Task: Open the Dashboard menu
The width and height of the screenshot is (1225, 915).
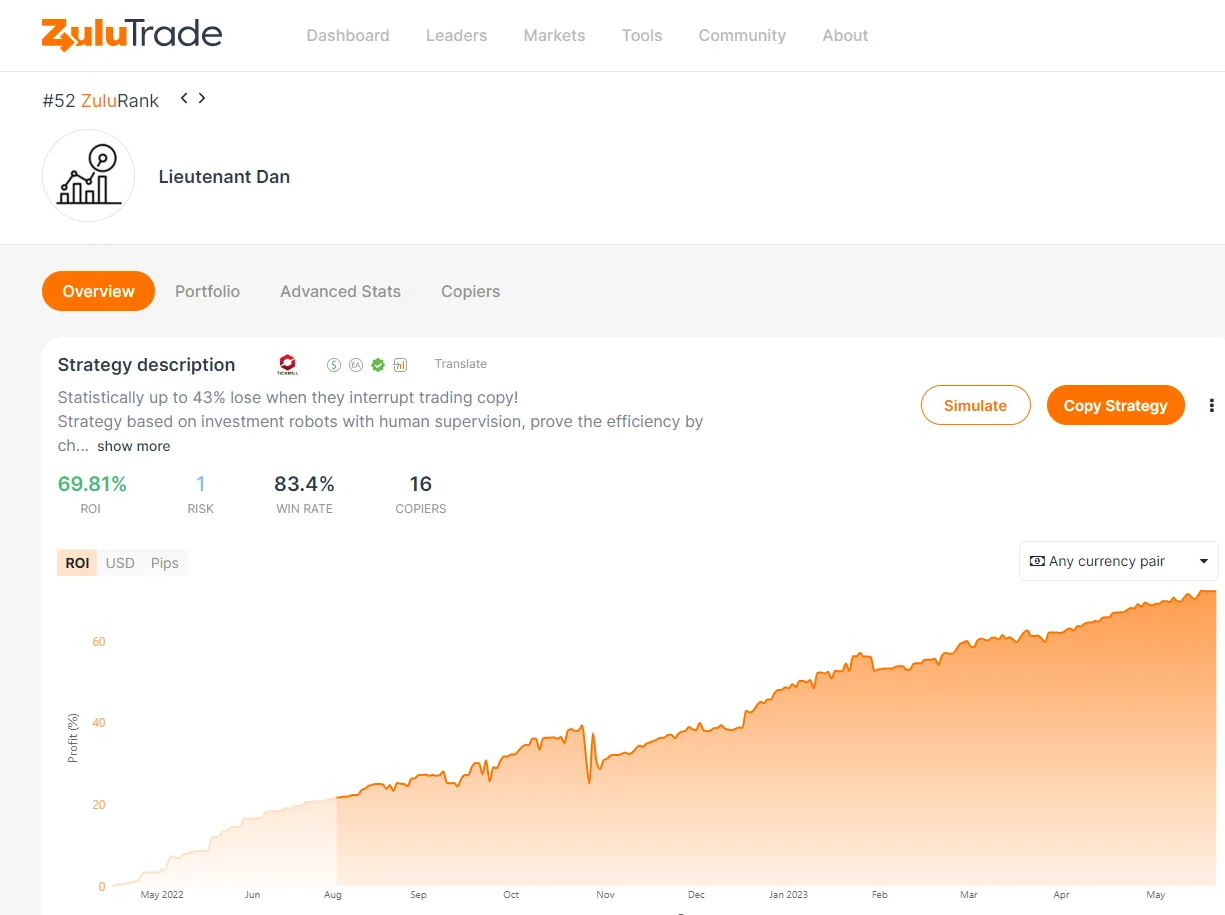Action: [348, 35]
